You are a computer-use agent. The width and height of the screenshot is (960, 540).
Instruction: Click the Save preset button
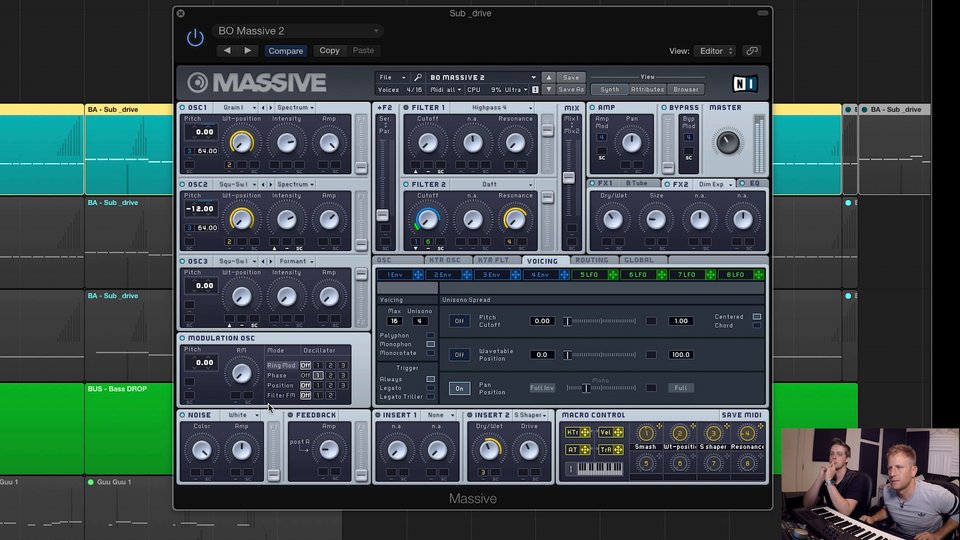[x=571, y=78]
